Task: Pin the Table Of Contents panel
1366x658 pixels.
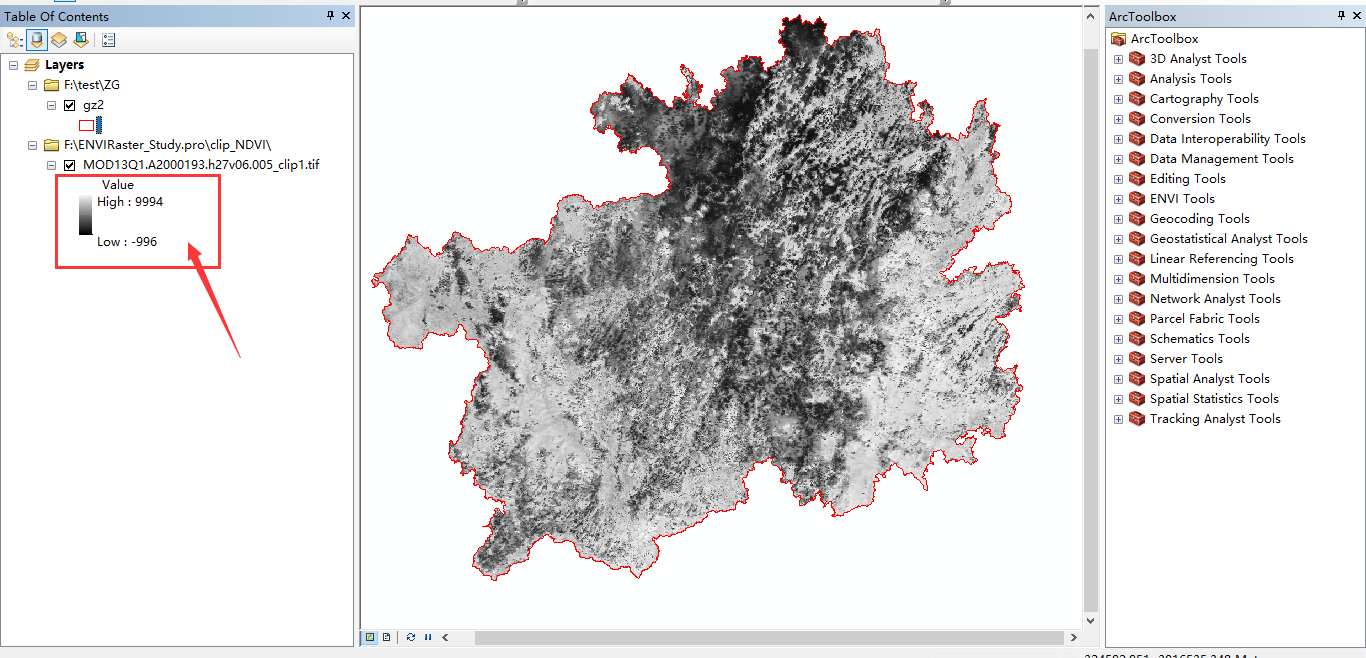Action: coord(328,16)
